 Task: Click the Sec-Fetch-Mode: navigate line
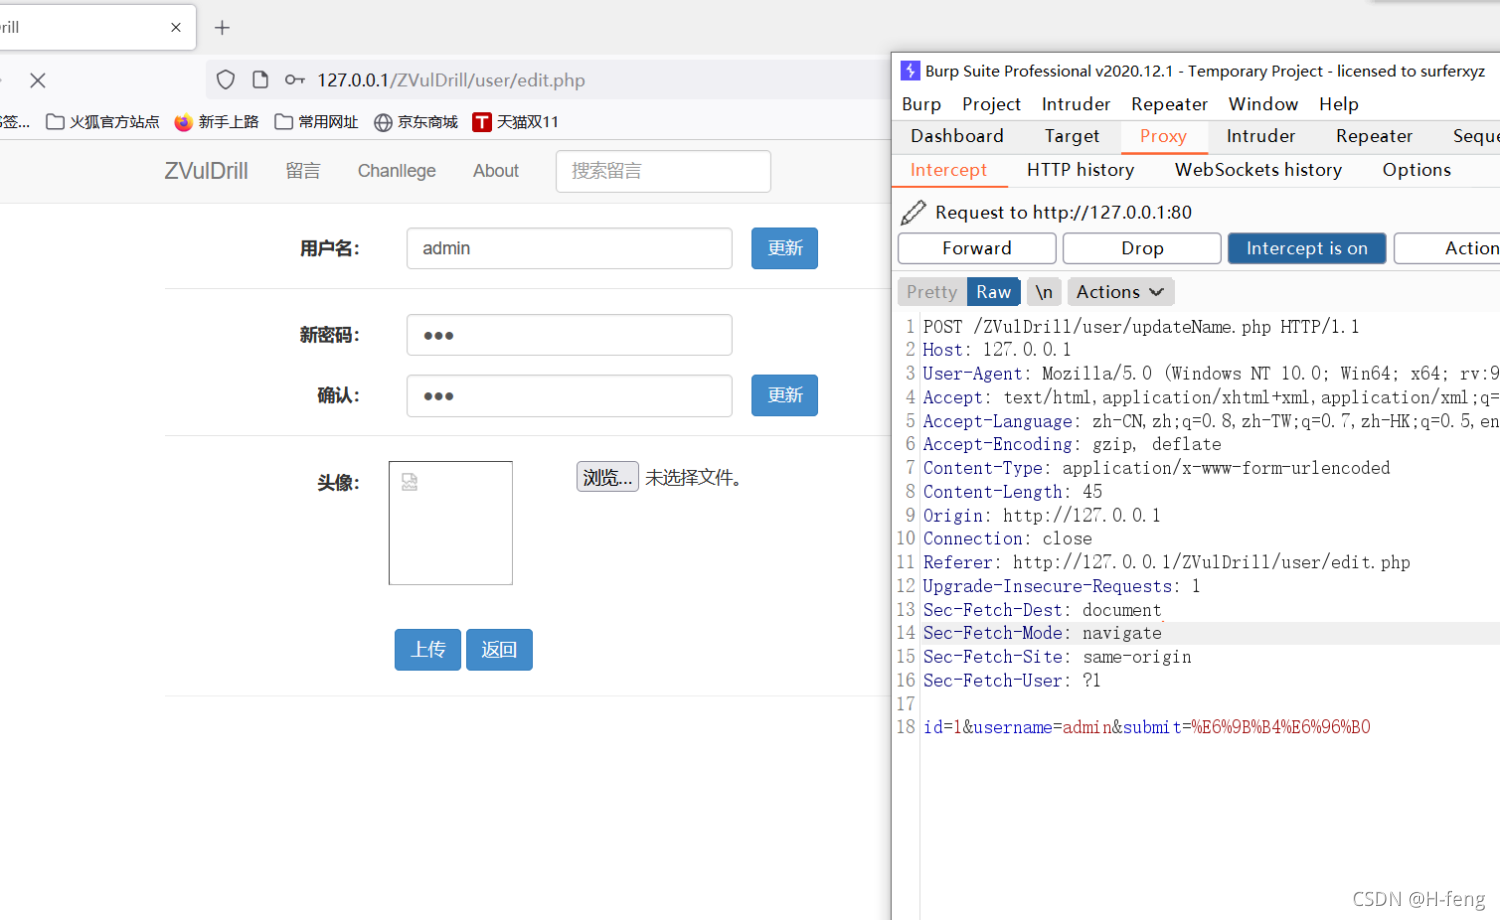point(1042,633)
